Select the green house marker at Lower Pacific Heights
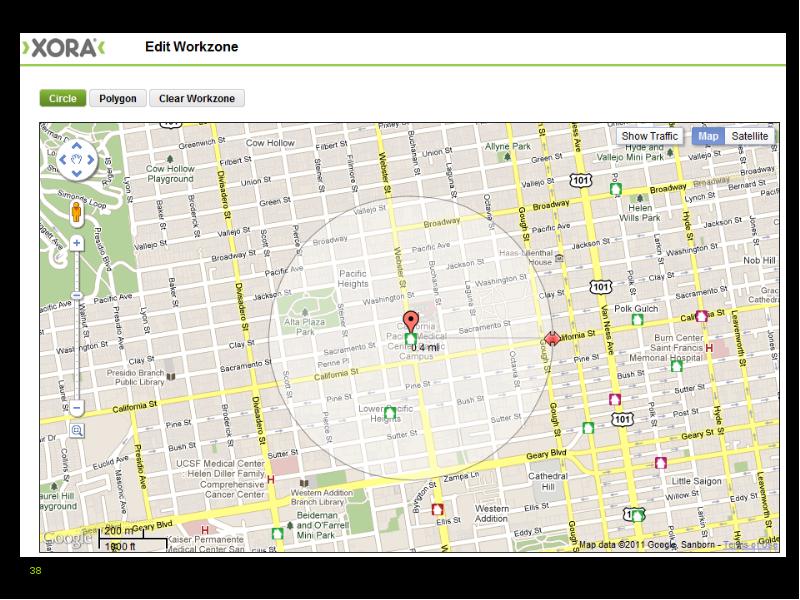 click(390, 412)
